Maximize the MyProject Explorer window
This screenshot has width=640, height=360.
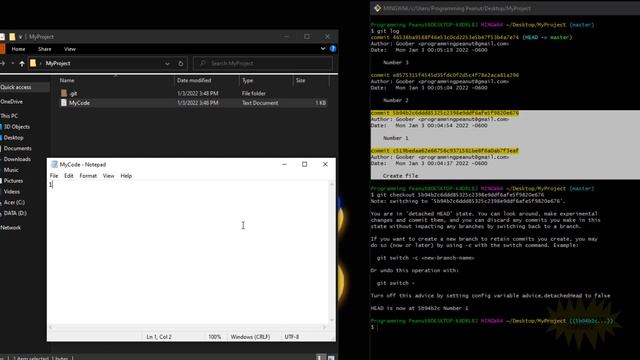[307, 36]
